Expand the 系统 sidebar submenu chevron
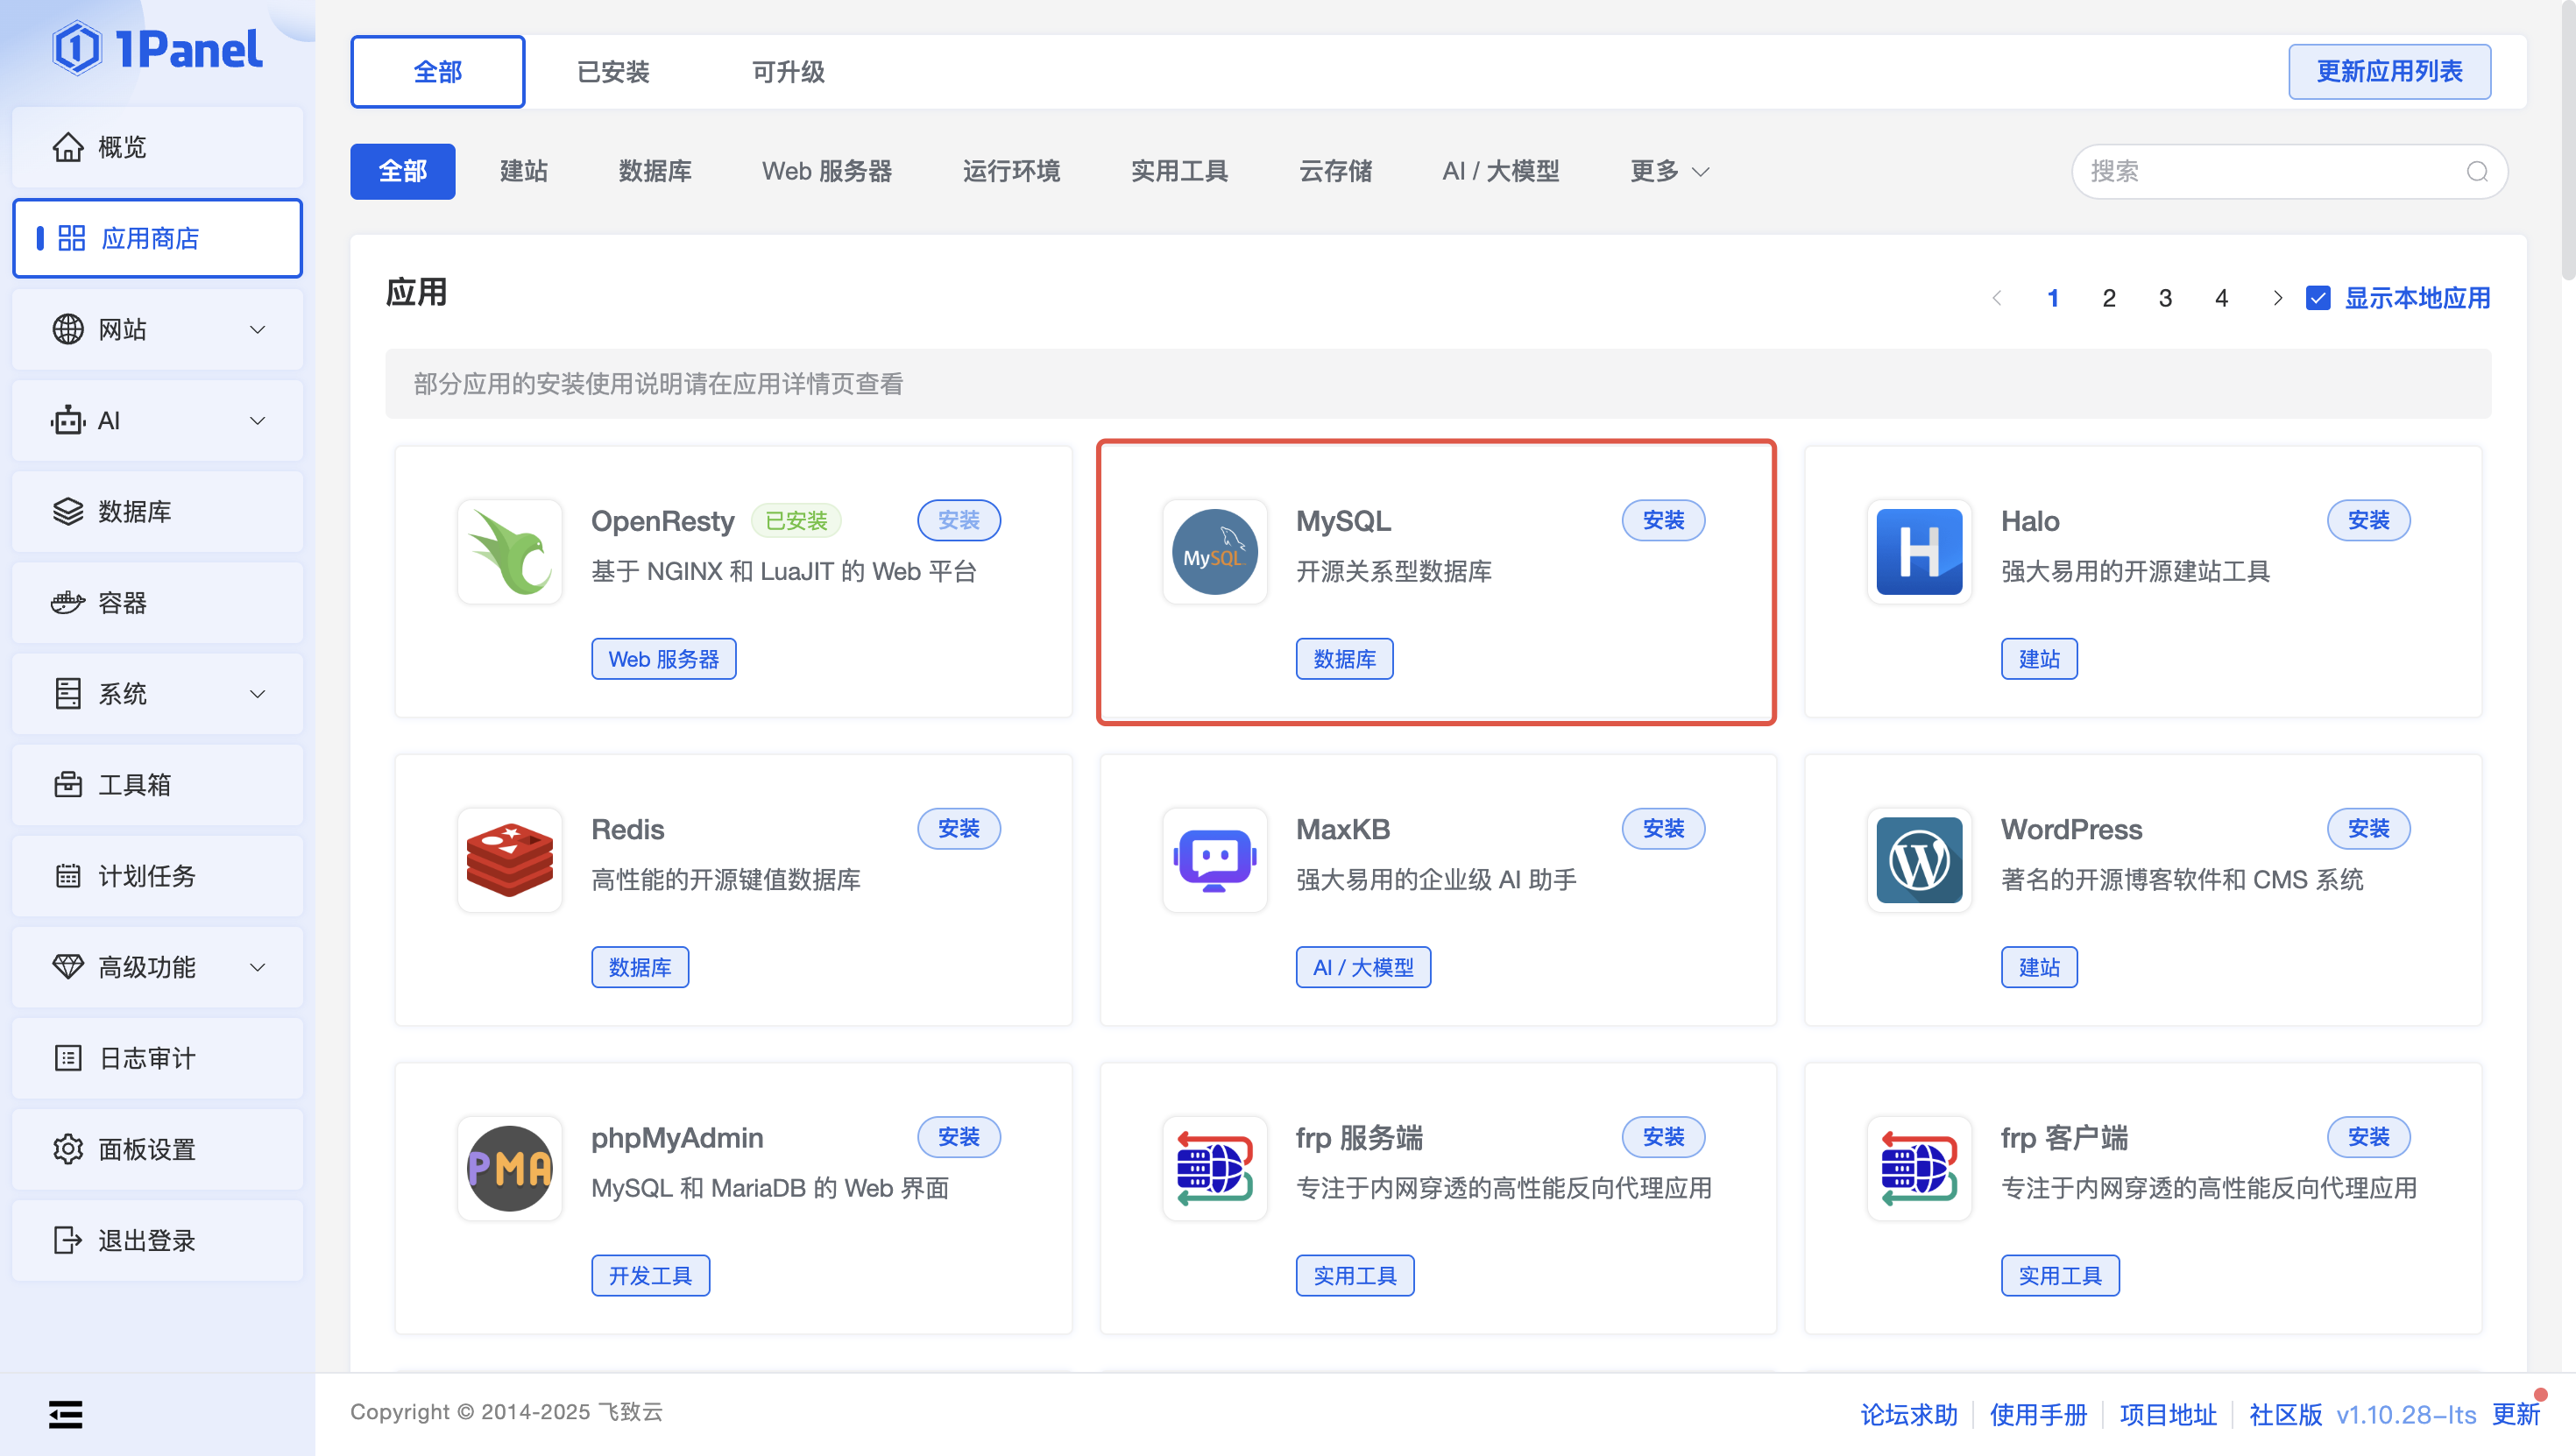Image resolution: width=2576 pixels, height=1456 pixels. [257, 693]
